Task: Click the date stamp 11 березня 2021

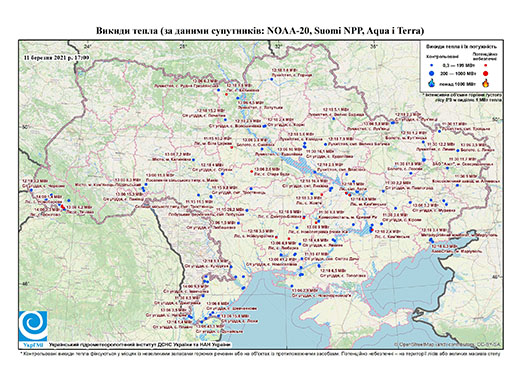Action: coord(57,57)
